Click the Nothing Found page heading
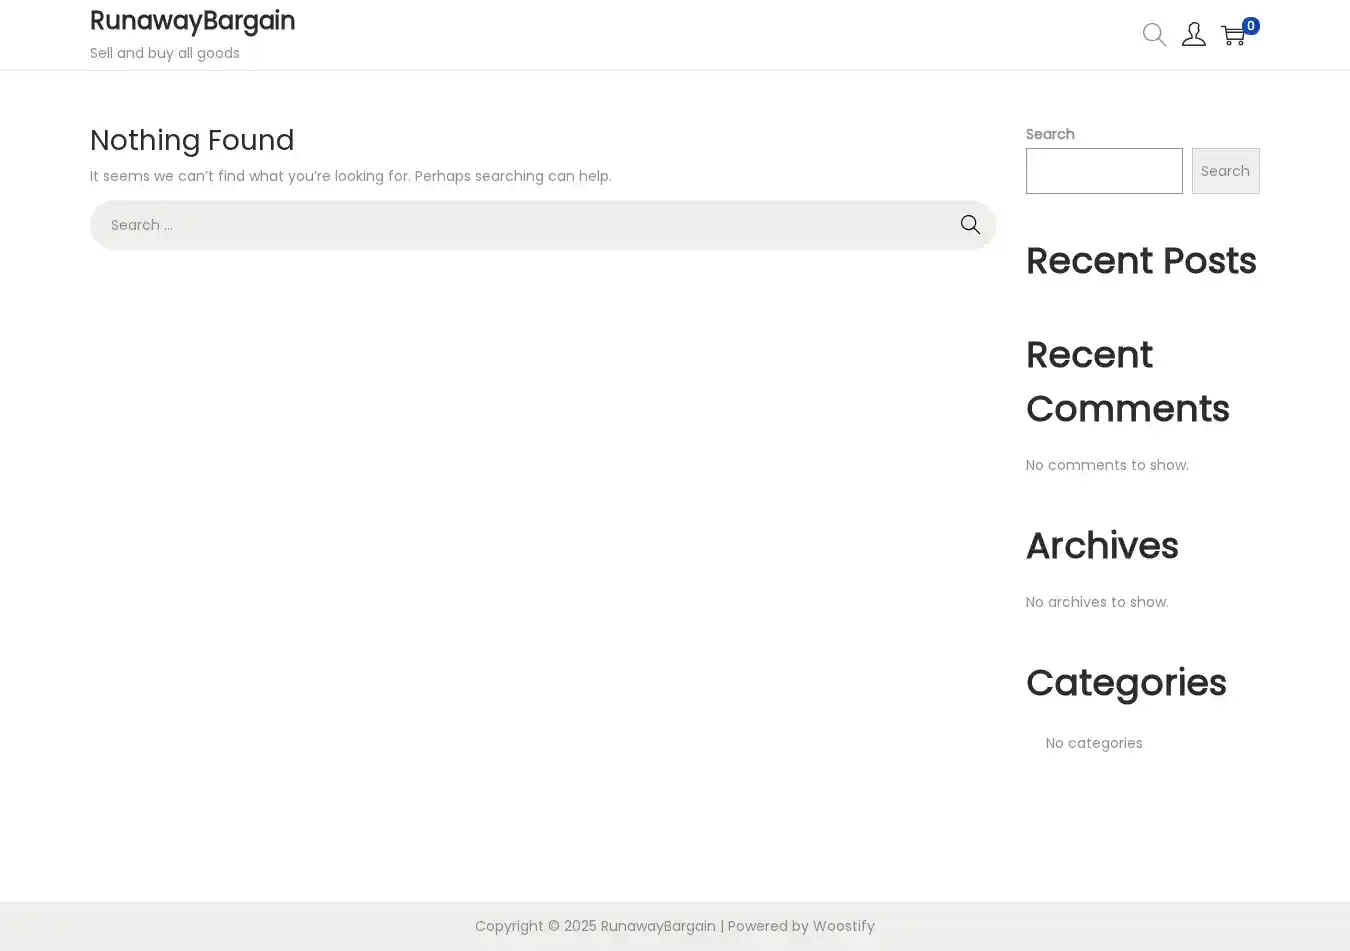1350x951 pixels. pyautogui.click(x=192, y=140)
